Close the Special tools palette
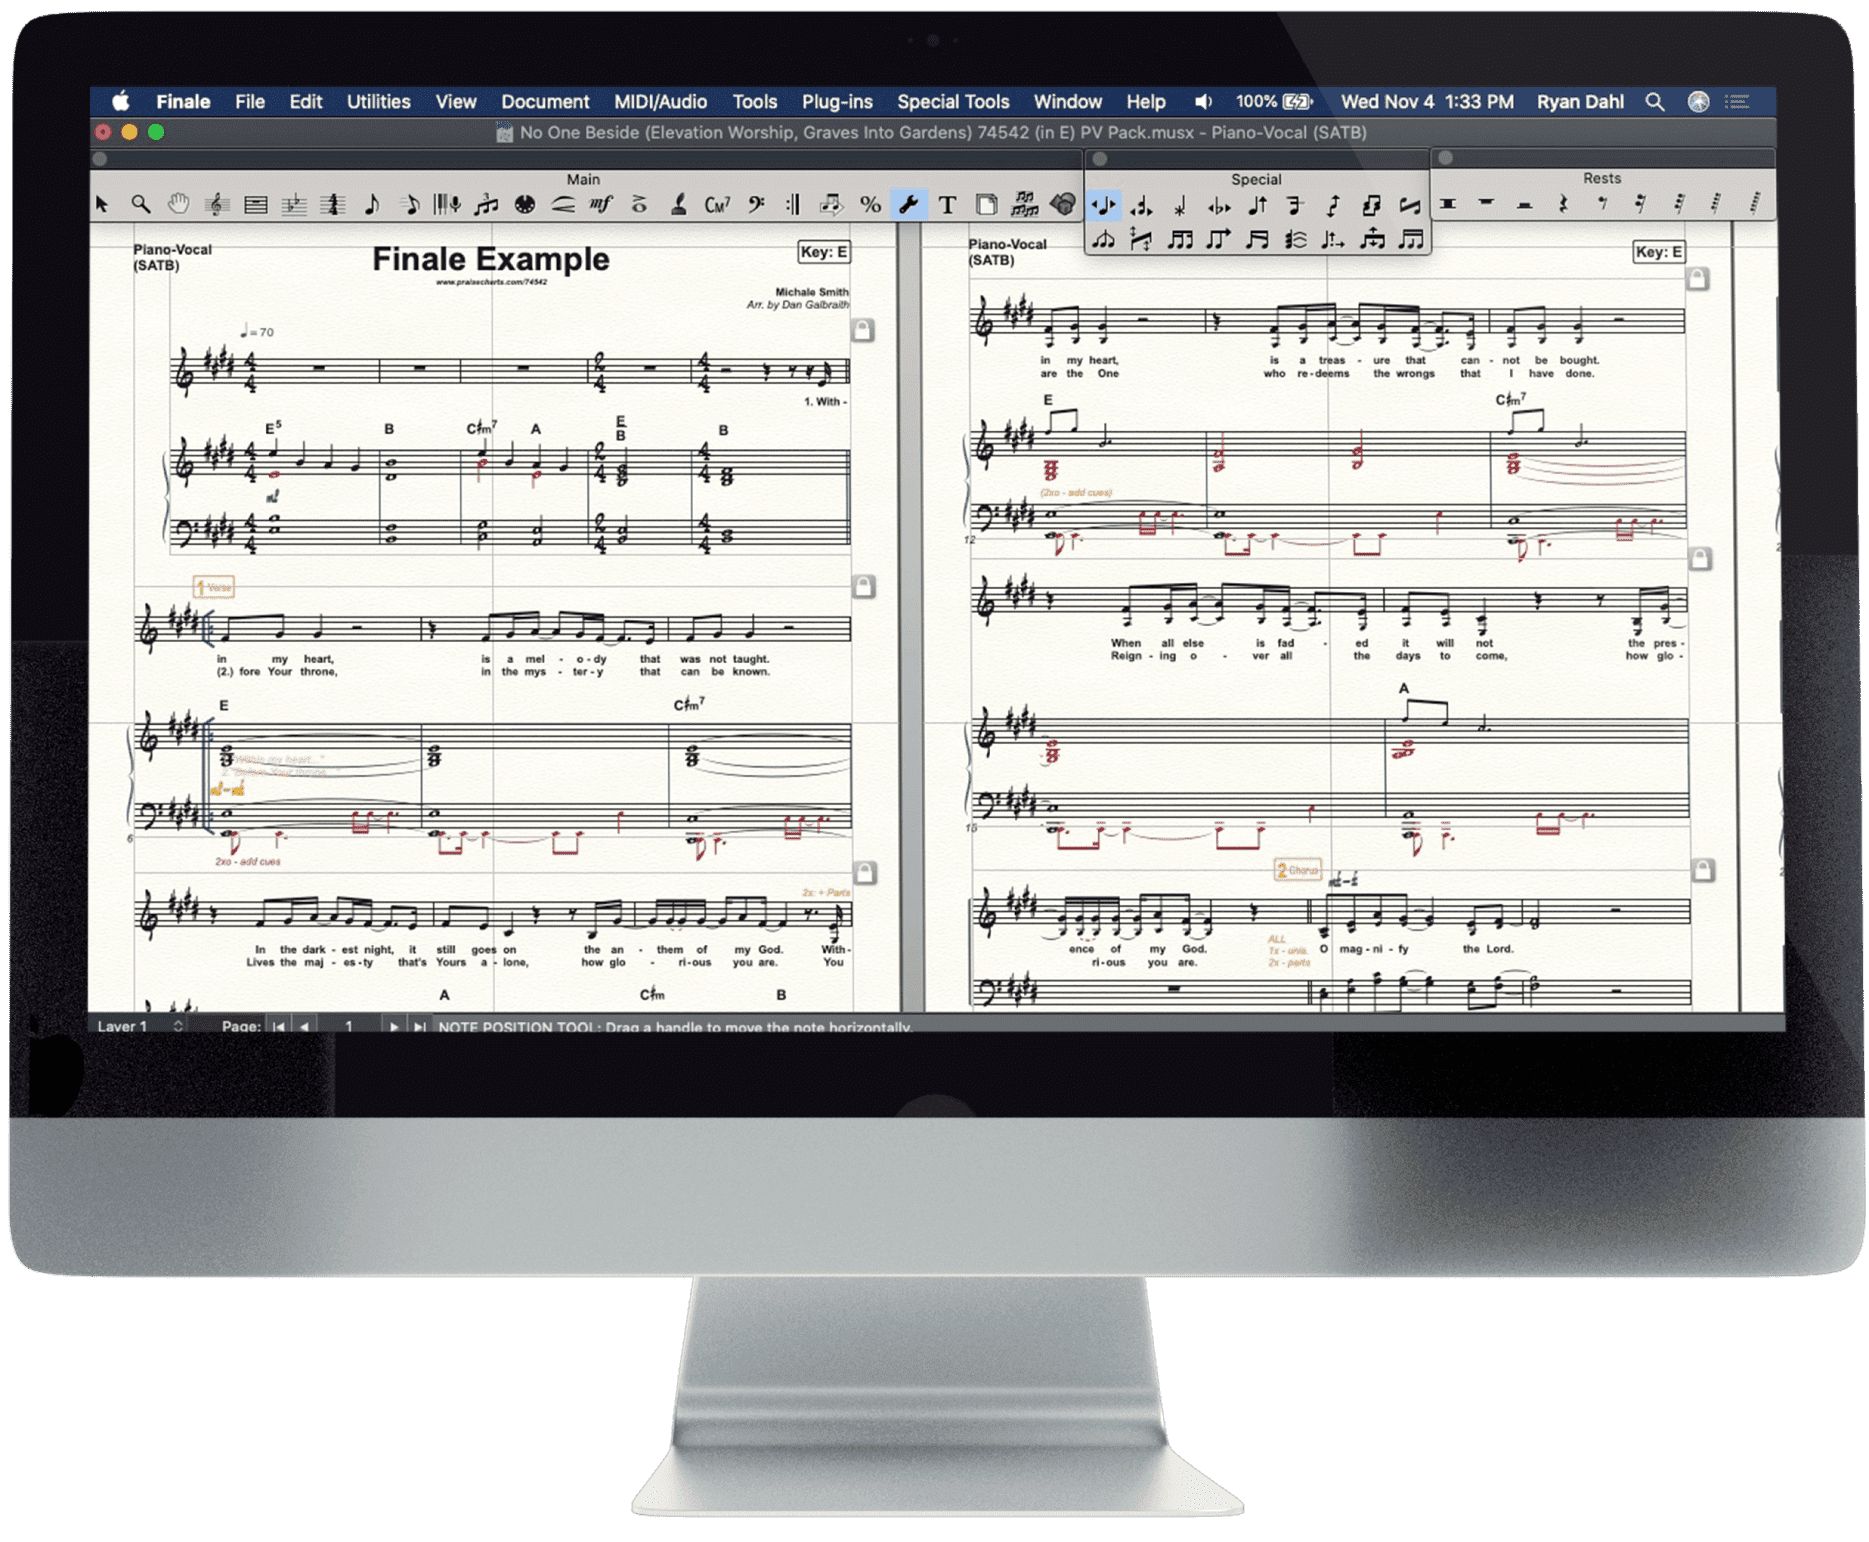The width and height of the screenshot is (1869, 1542). click(x=1099, y=159)
